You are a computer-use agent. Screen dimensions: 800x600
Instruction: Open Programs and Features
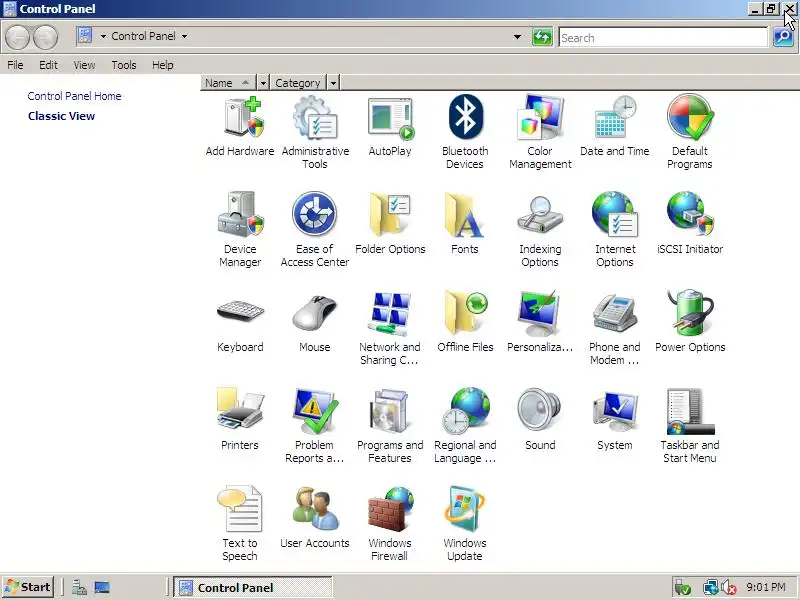(390, 426)
